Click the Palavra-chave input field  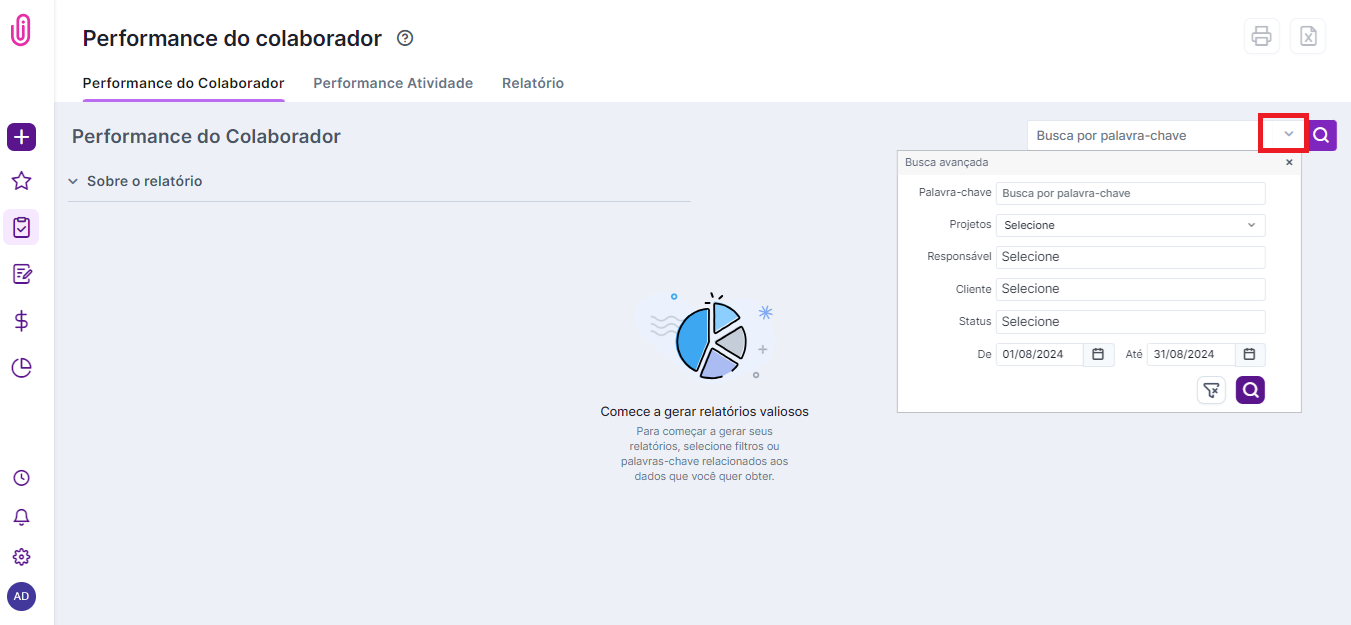pyautogui.click(x=1130, y=193)
